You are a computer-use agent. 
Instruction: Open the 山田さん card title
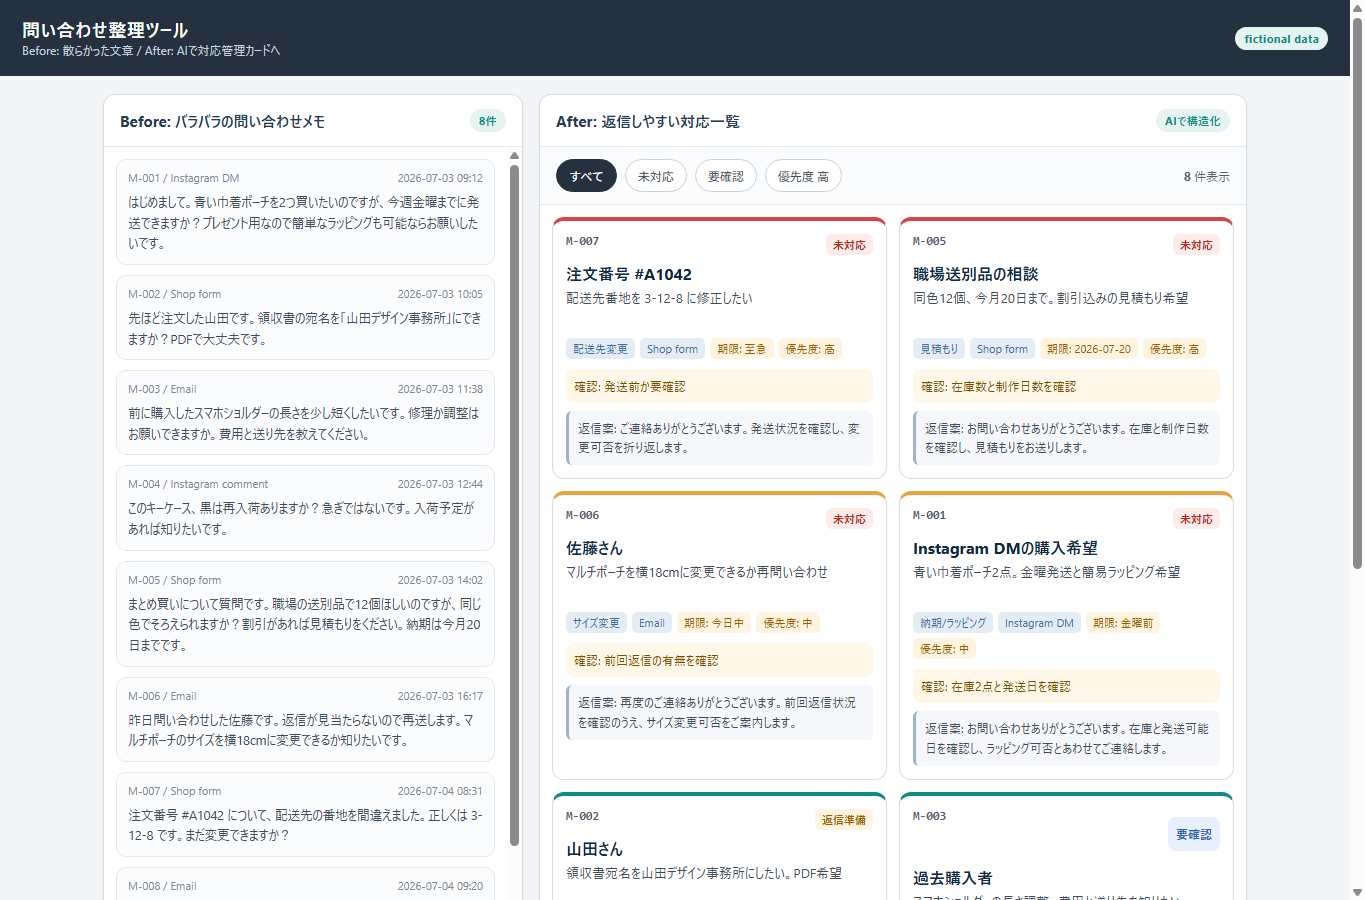[594, 849]
